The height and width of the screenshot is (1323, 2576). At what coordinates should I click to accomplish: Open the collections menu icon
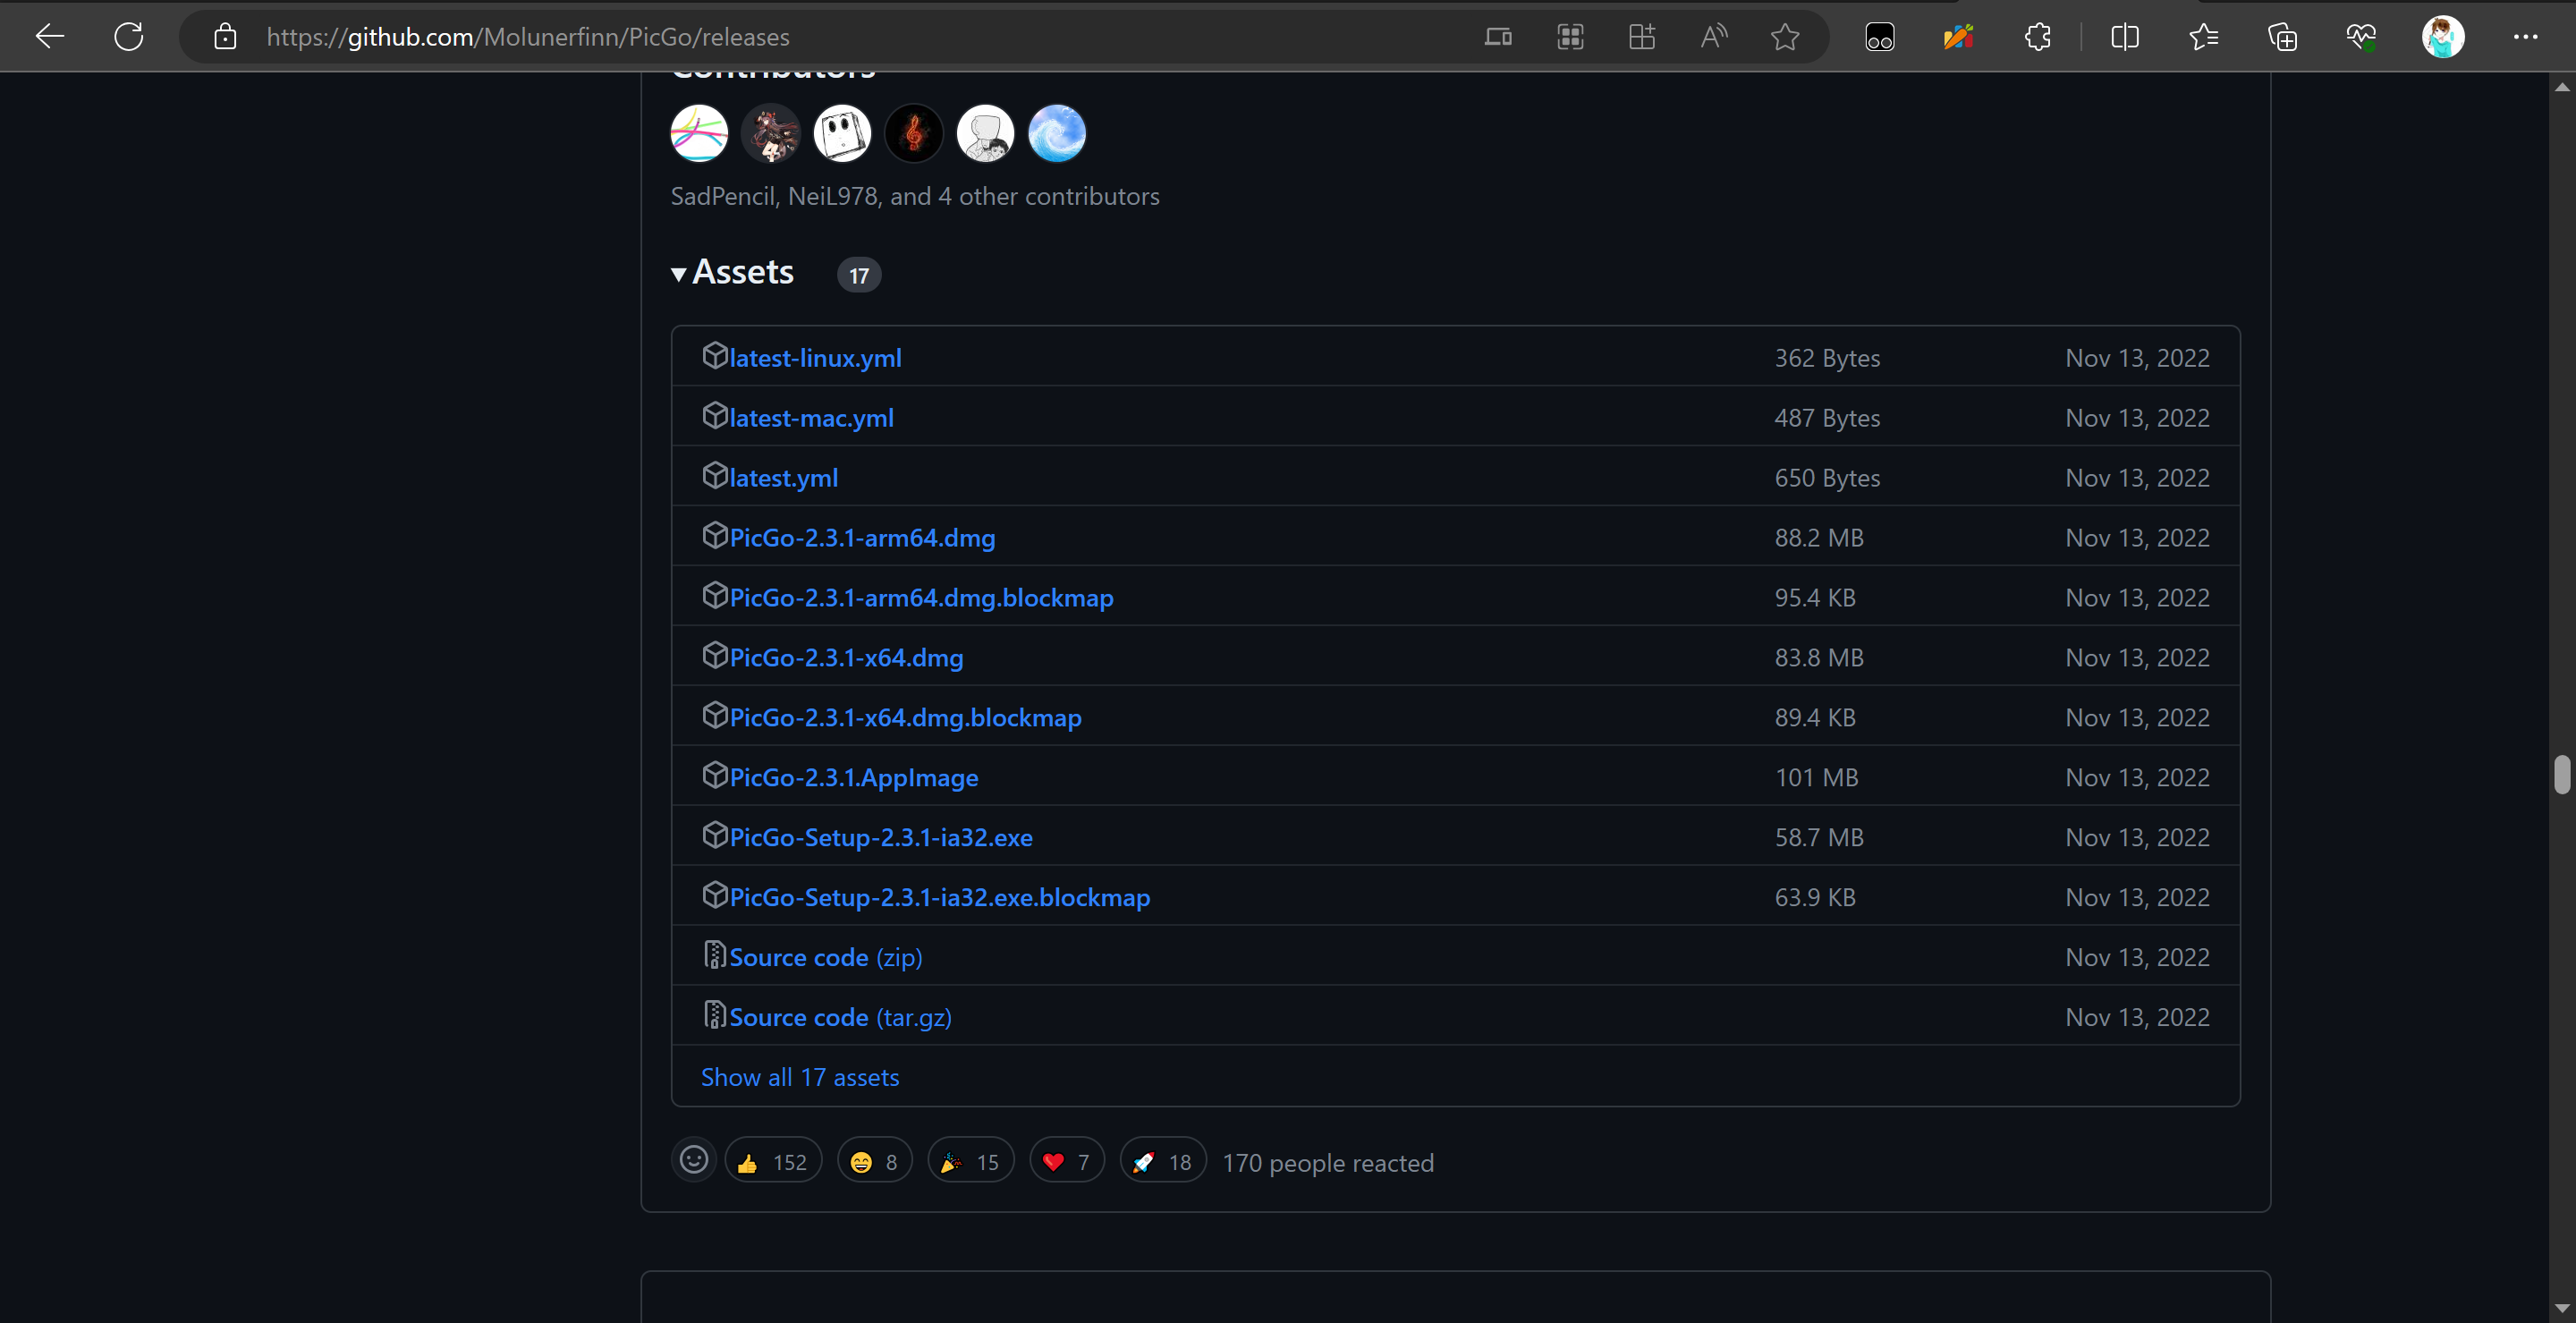pyautogui.click(x=2282, y=37)
